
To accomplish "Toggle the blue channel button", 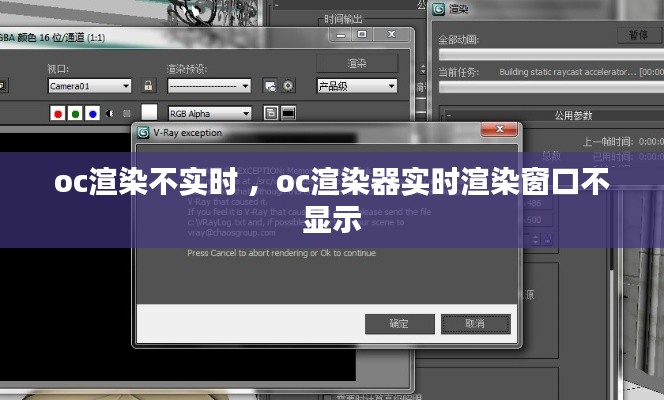I will click(92, 113).
